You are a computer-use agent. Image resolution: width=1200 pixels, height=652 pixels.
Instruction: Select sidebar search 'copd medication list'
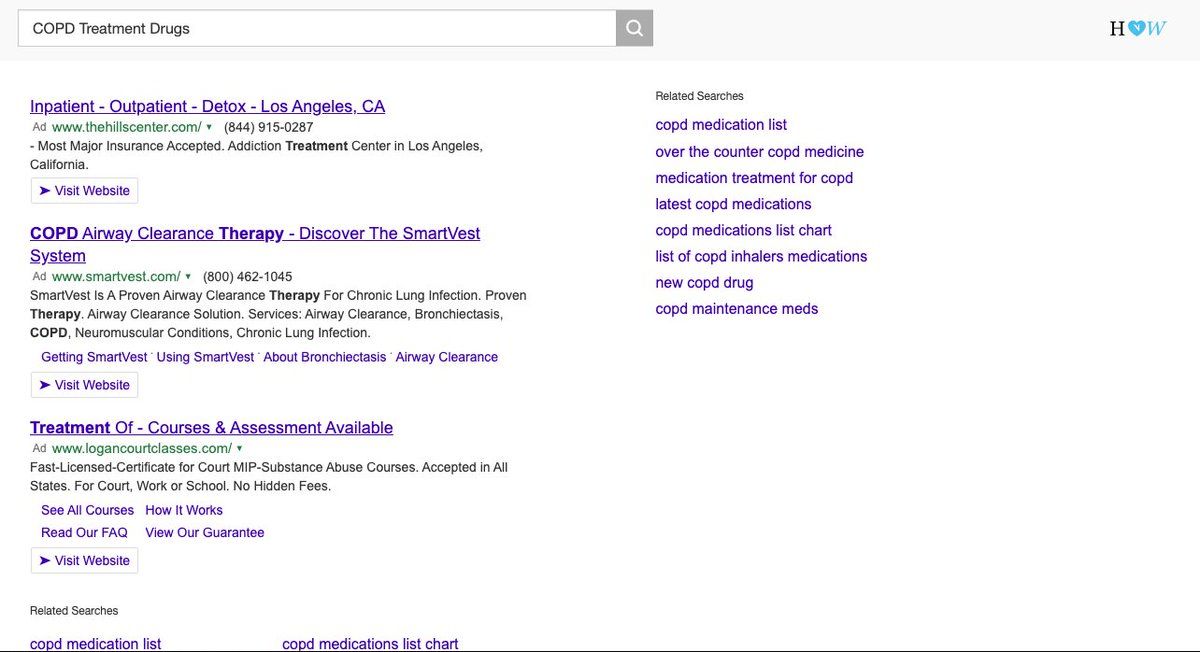point(721,125)
